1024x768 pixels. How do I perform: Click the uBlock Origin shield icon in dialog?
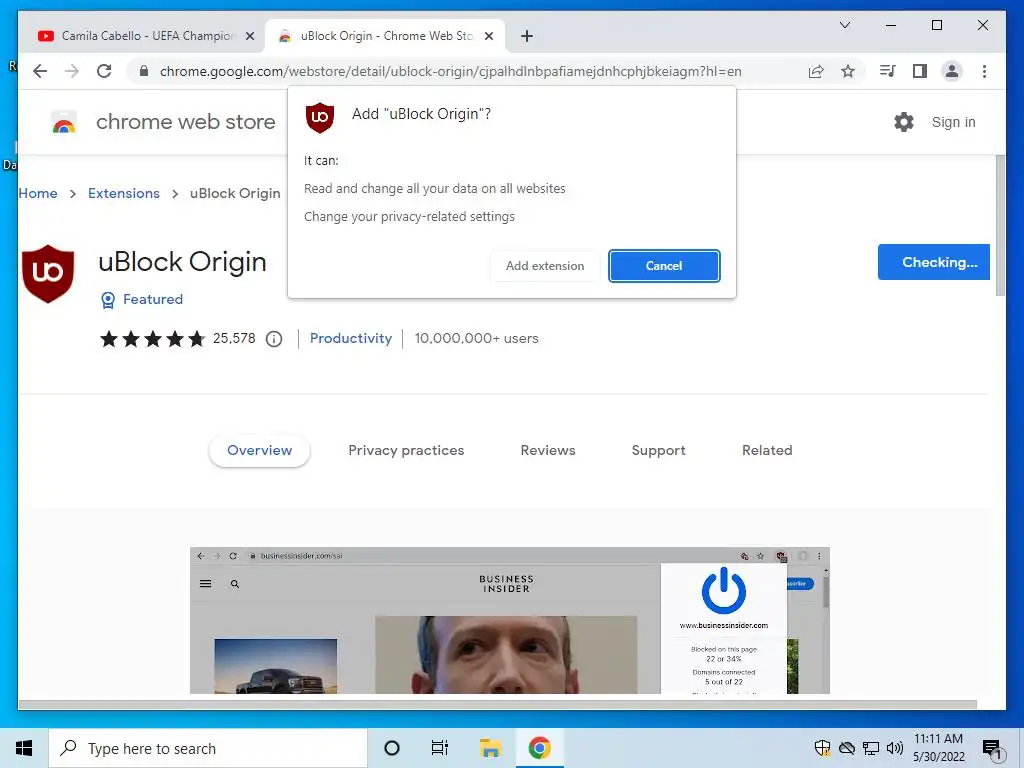[x=320, y=118]
